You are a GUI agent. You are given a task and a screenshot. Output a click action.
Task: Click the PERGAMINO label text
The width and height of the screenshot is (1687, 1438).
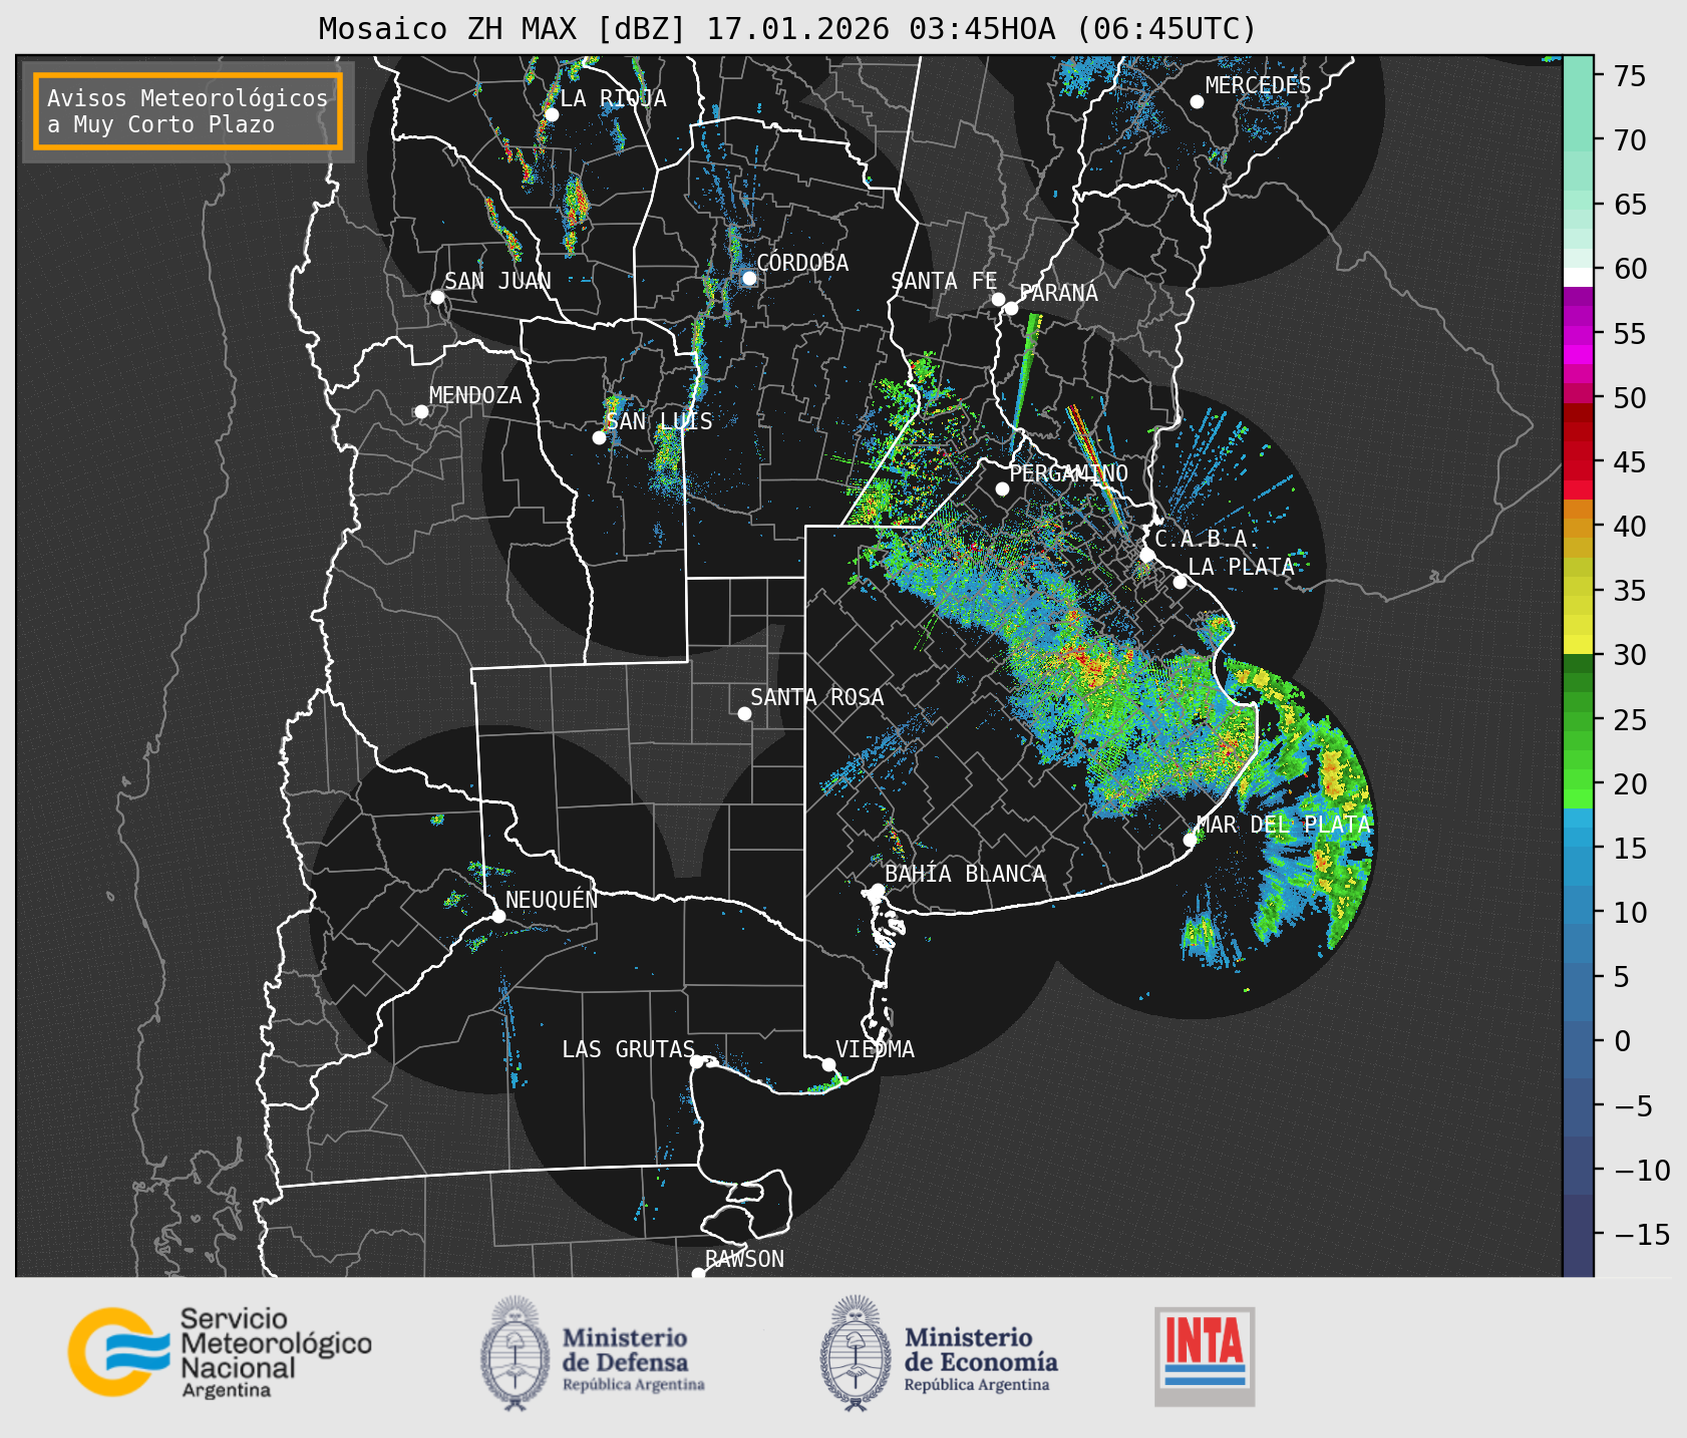click(1069, 473)
